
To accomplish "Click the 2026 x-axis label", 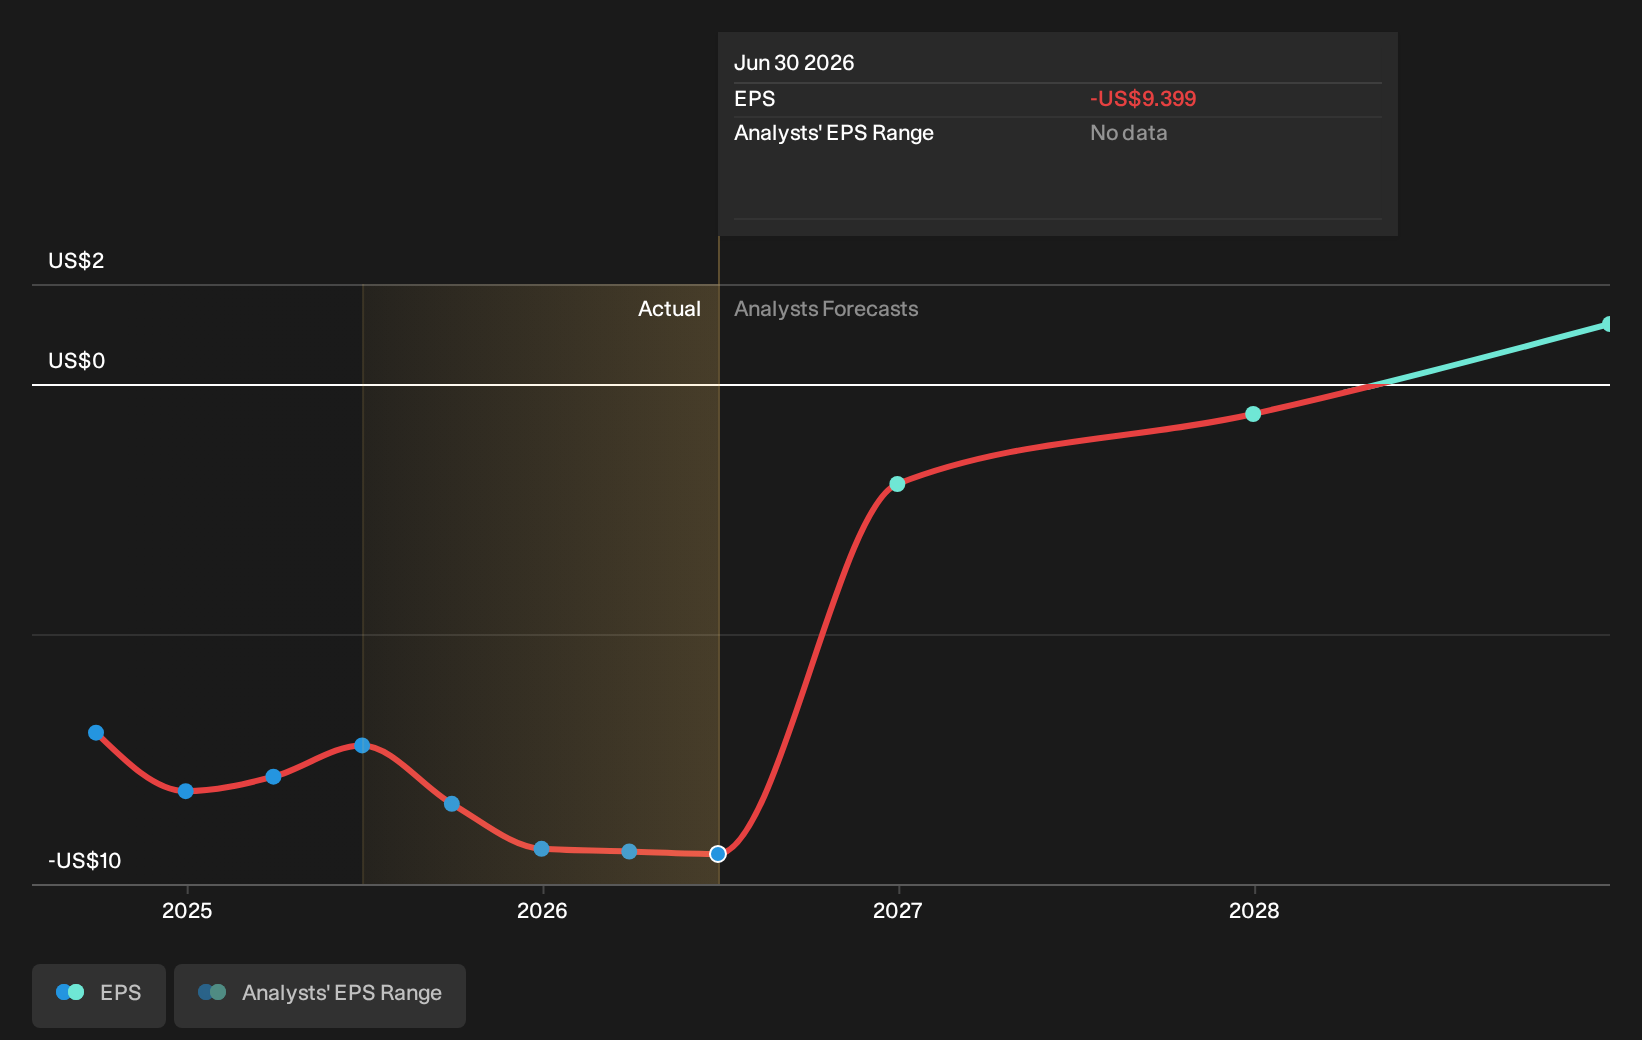I will pos(542,911).
